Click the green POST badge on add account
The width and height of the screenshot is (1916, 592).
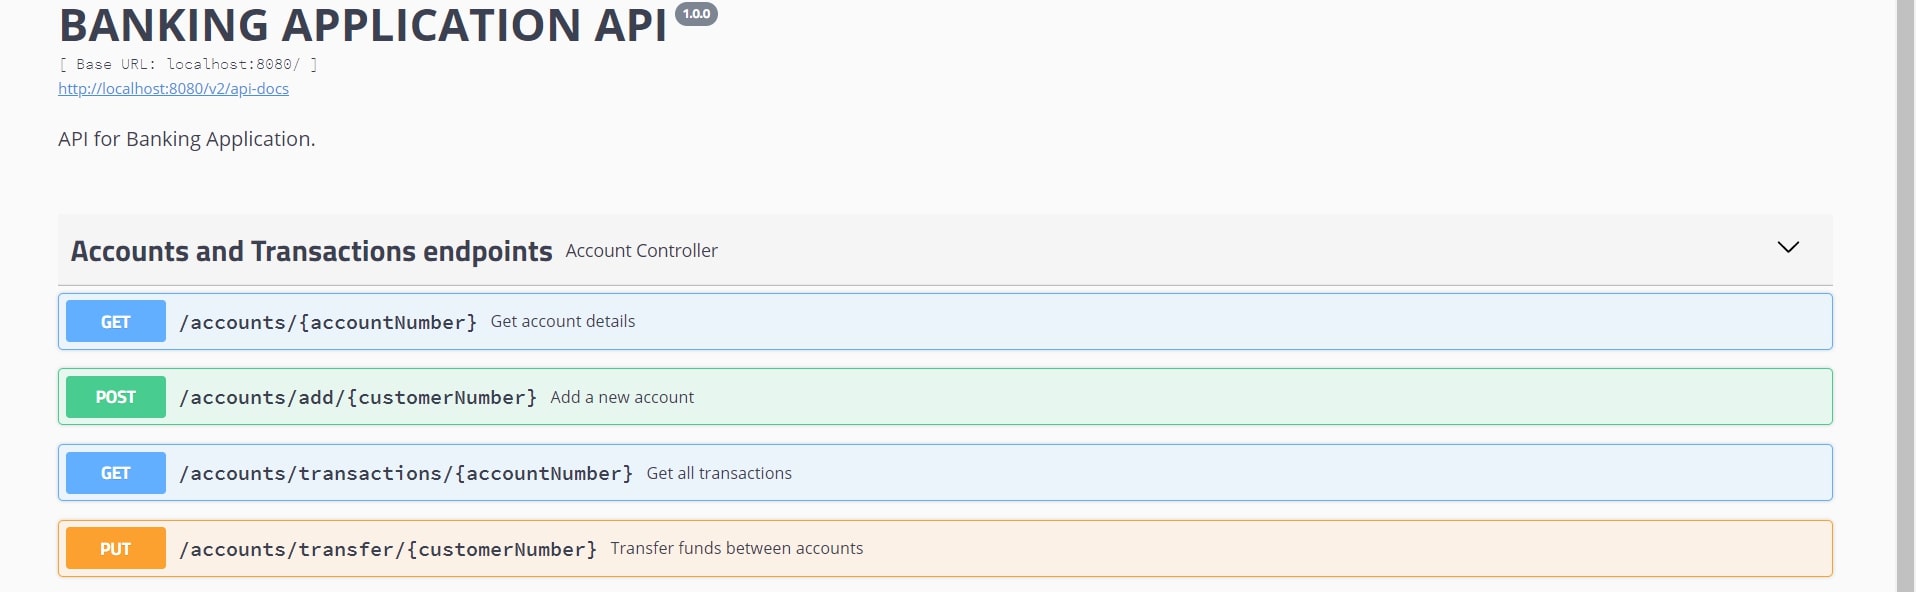[114, 396]
